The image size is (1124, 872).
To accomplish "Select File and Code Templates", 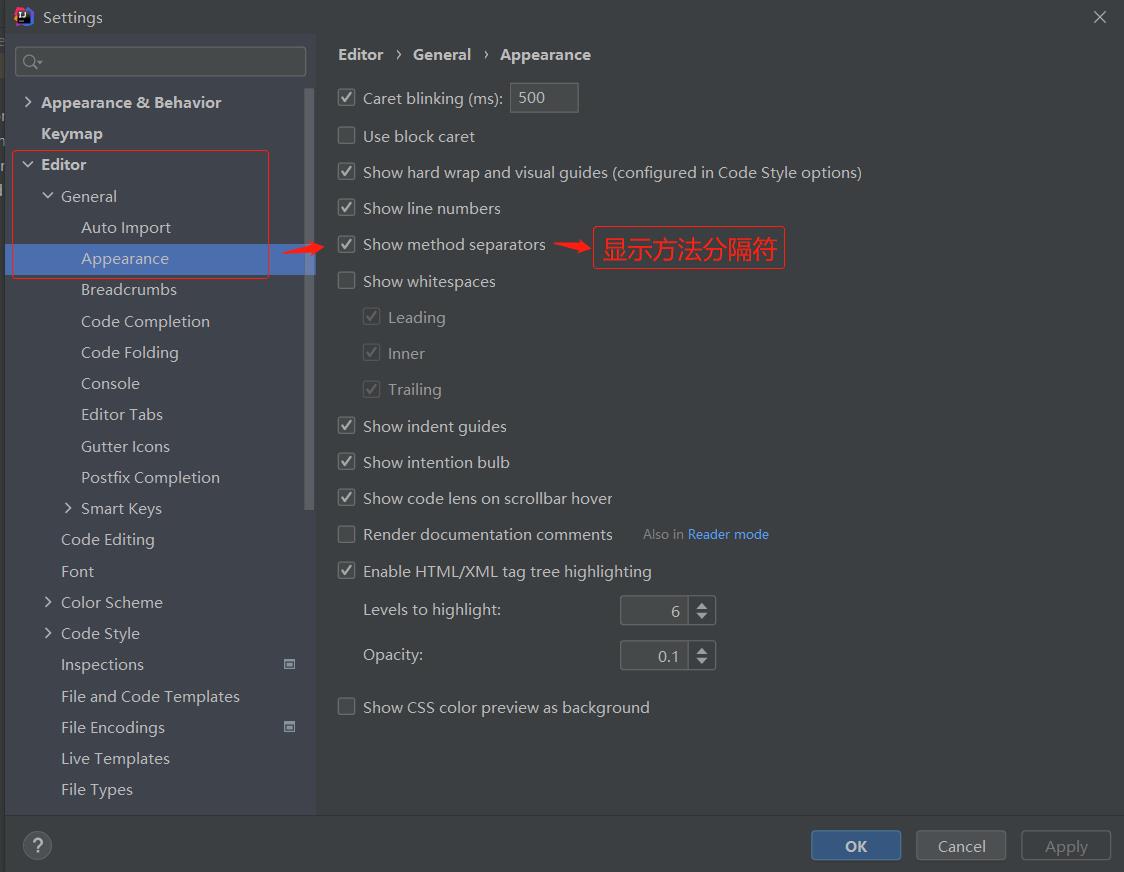I will point(151,696).
